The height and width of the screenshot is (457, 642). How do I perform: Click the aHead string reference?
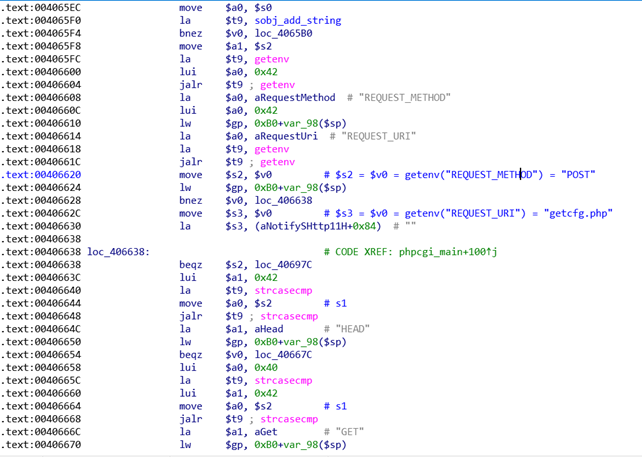pos(269,329)
